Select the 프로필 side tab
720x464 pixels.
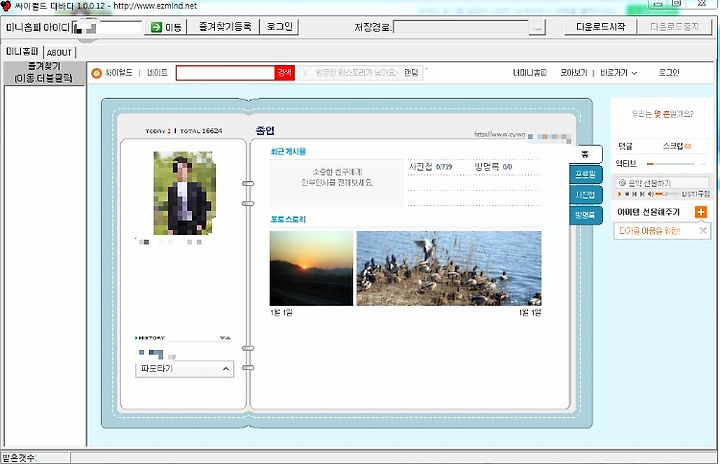pos(585,175)
